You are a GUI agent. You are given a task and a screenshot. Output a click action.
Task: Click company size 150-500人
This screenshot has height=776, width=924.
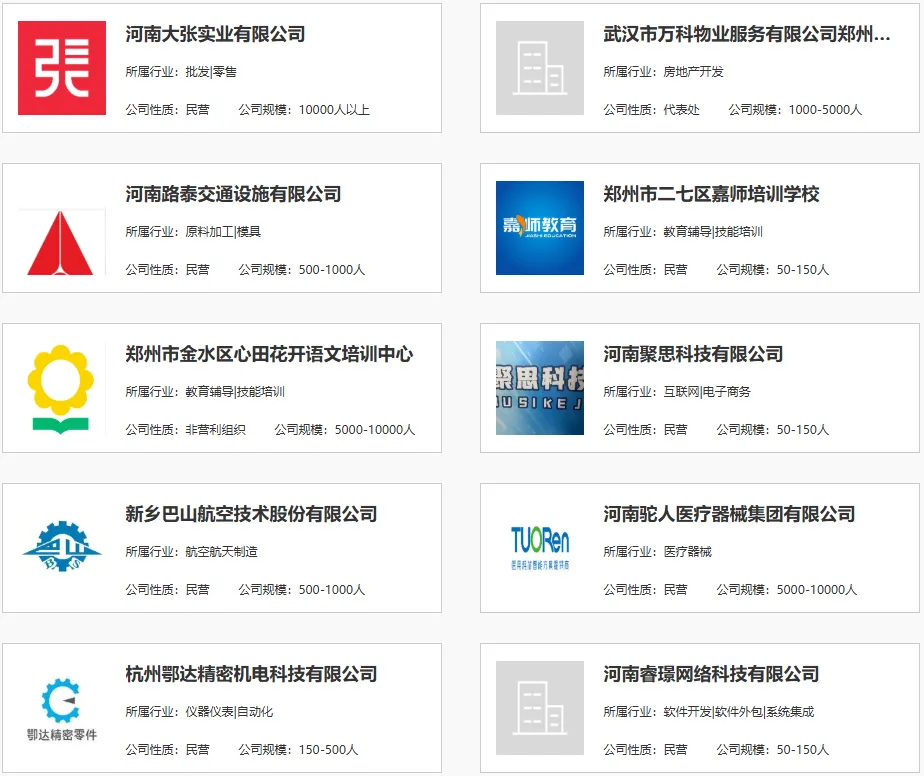(328, 749)
